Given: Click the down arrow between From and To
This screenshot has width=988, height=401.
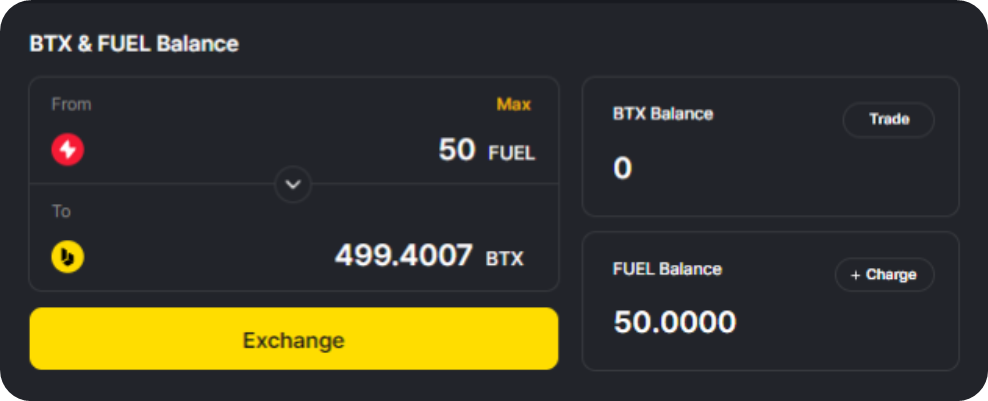Looking at the screenshot, I should click(x=293, y=184).
